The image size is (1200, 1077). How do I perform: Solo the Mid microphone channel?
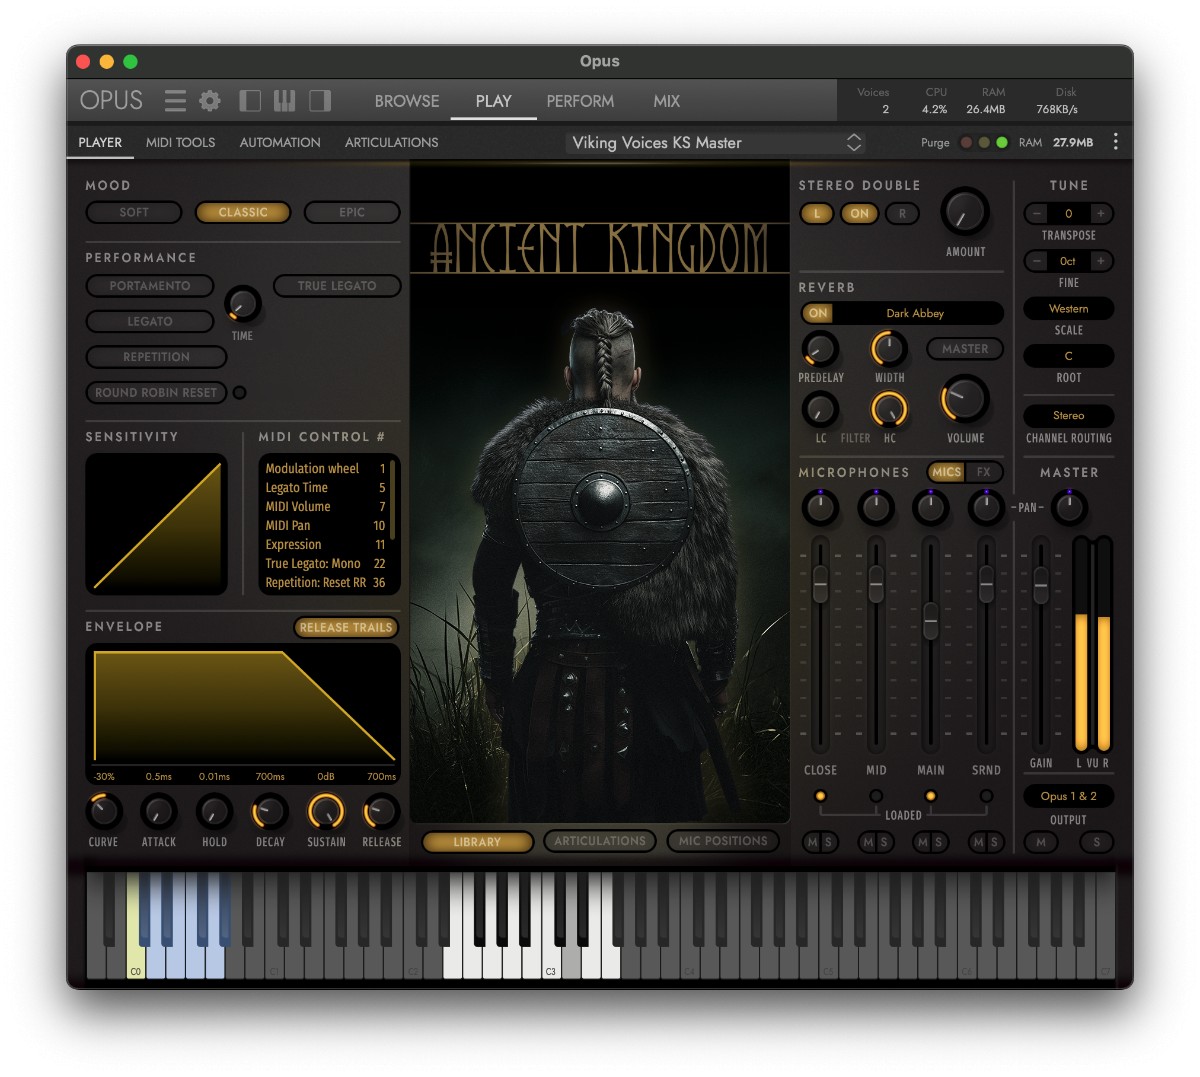click(884, 842)
